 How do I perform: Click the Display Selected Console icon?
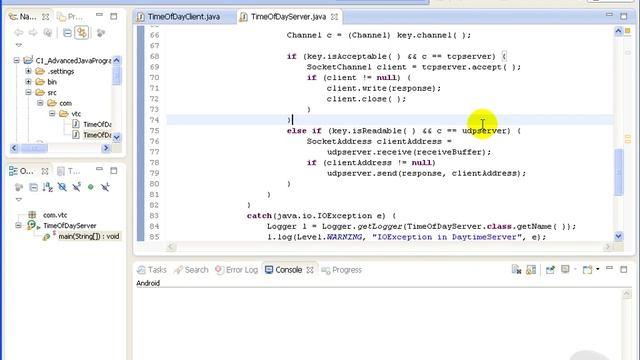[x=565, y=269]
